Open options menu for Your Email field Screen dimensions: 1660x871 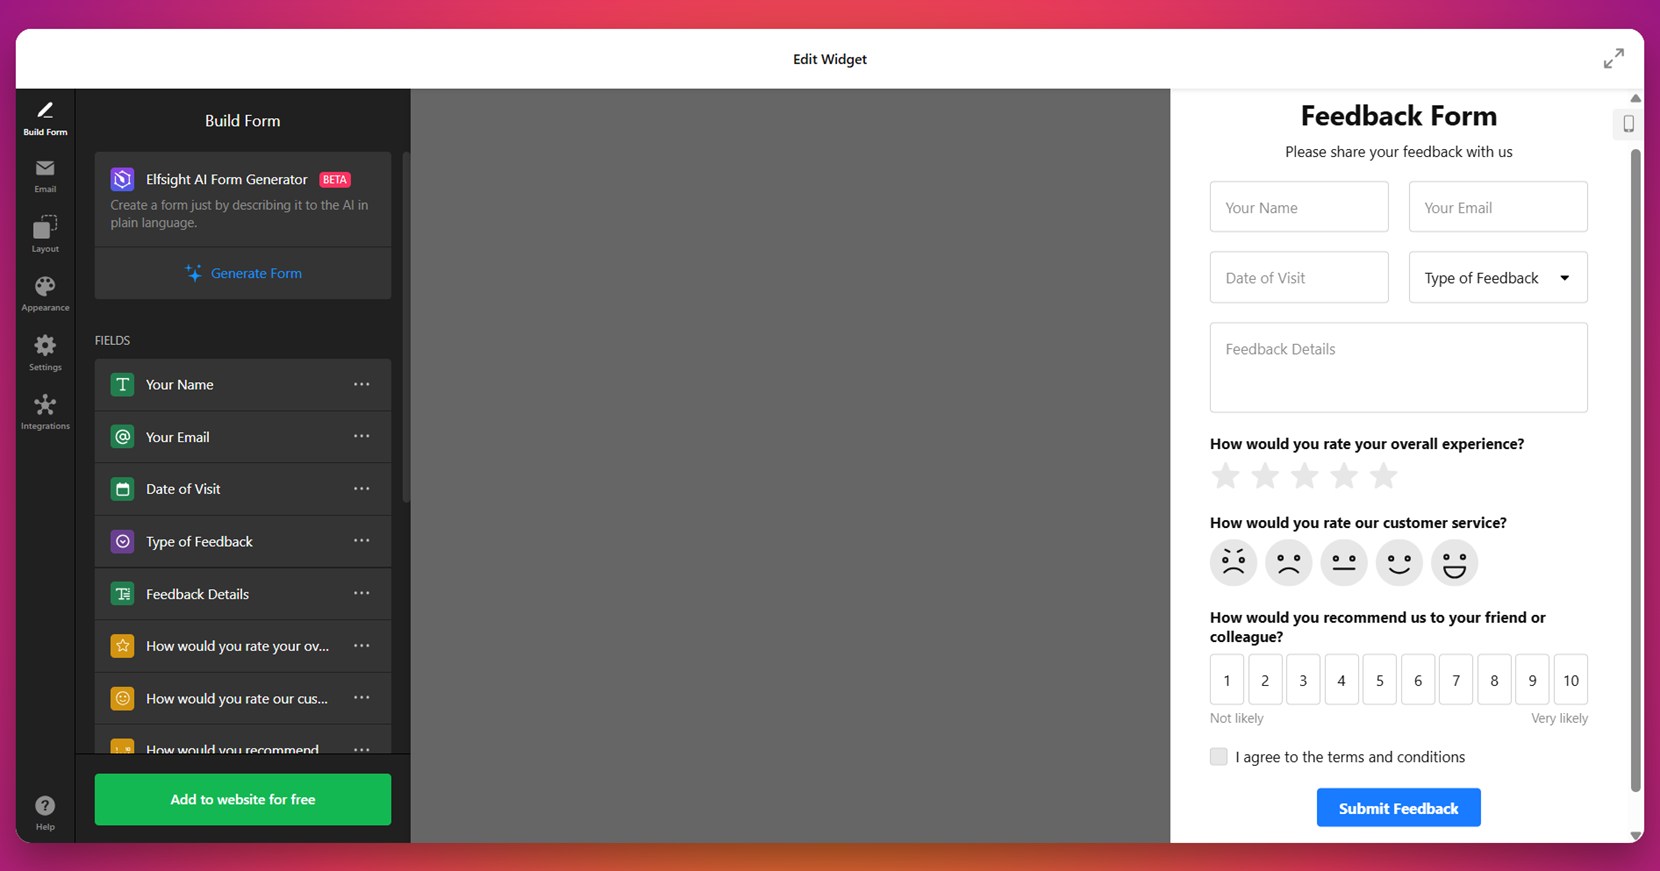[362, 436]
